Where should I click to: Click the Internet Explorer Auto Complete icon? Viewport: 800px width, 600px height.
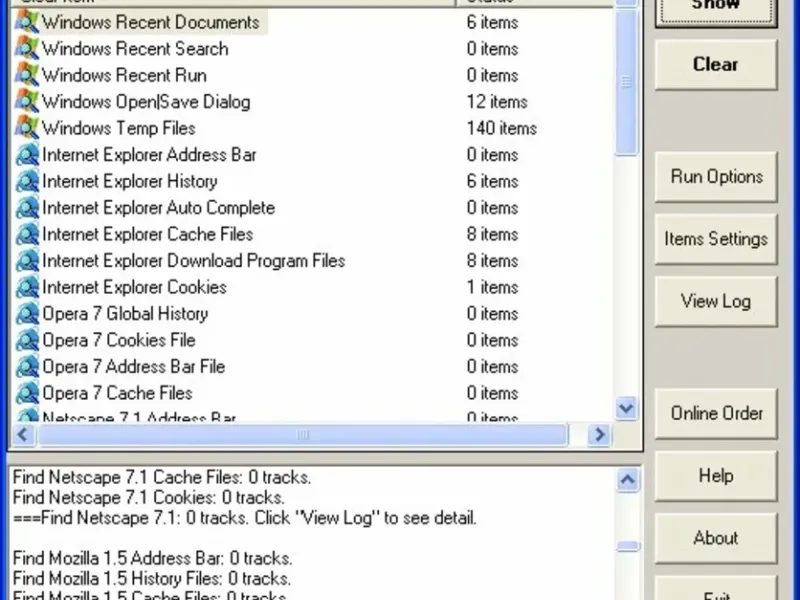(27, 208)
